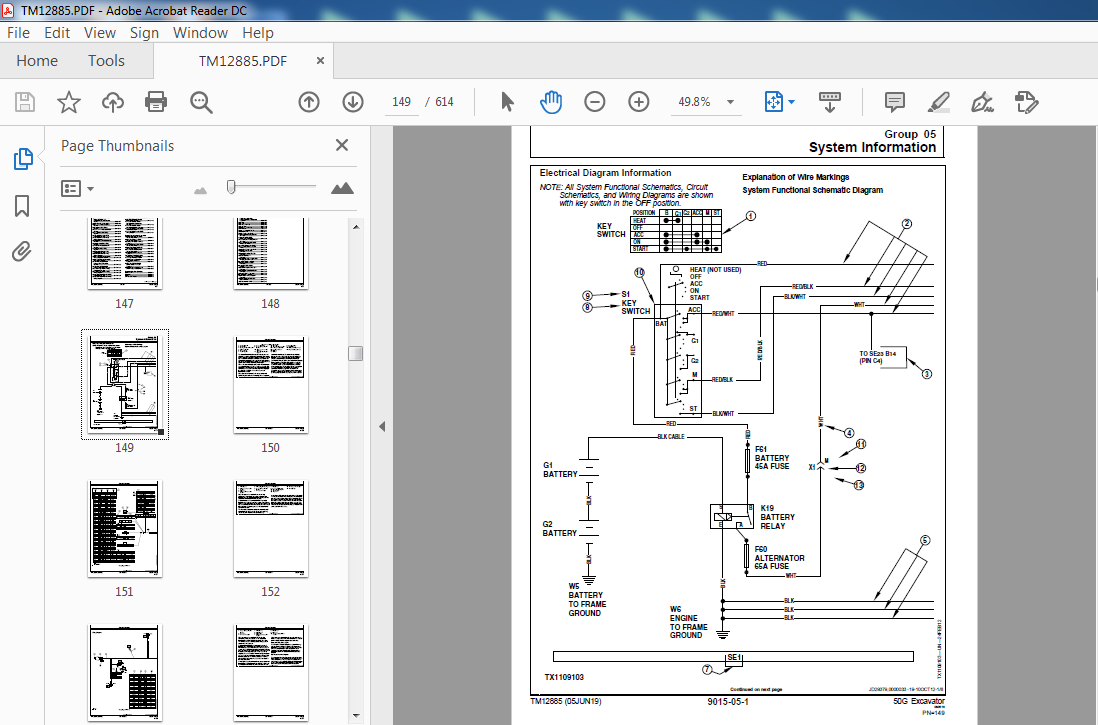Upload the file to the cloud

click(x=113, y=102)
